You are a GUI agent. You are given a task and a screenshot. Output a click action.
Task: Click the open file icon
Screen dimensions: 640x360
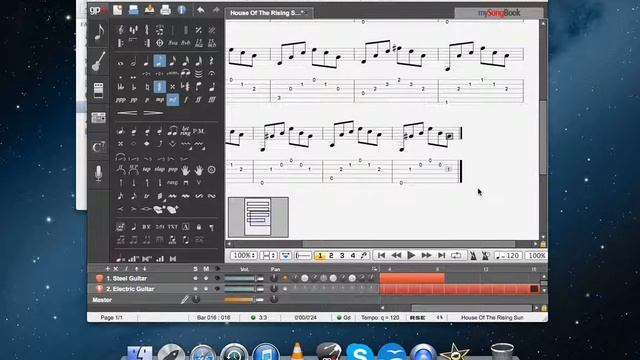[133, 10]
